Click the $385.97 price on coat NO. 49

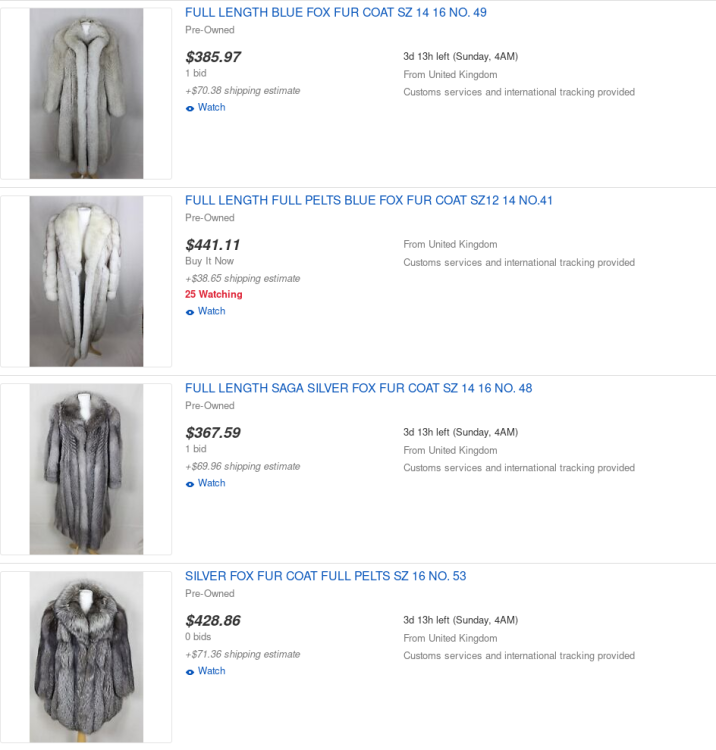coord(213,57)
